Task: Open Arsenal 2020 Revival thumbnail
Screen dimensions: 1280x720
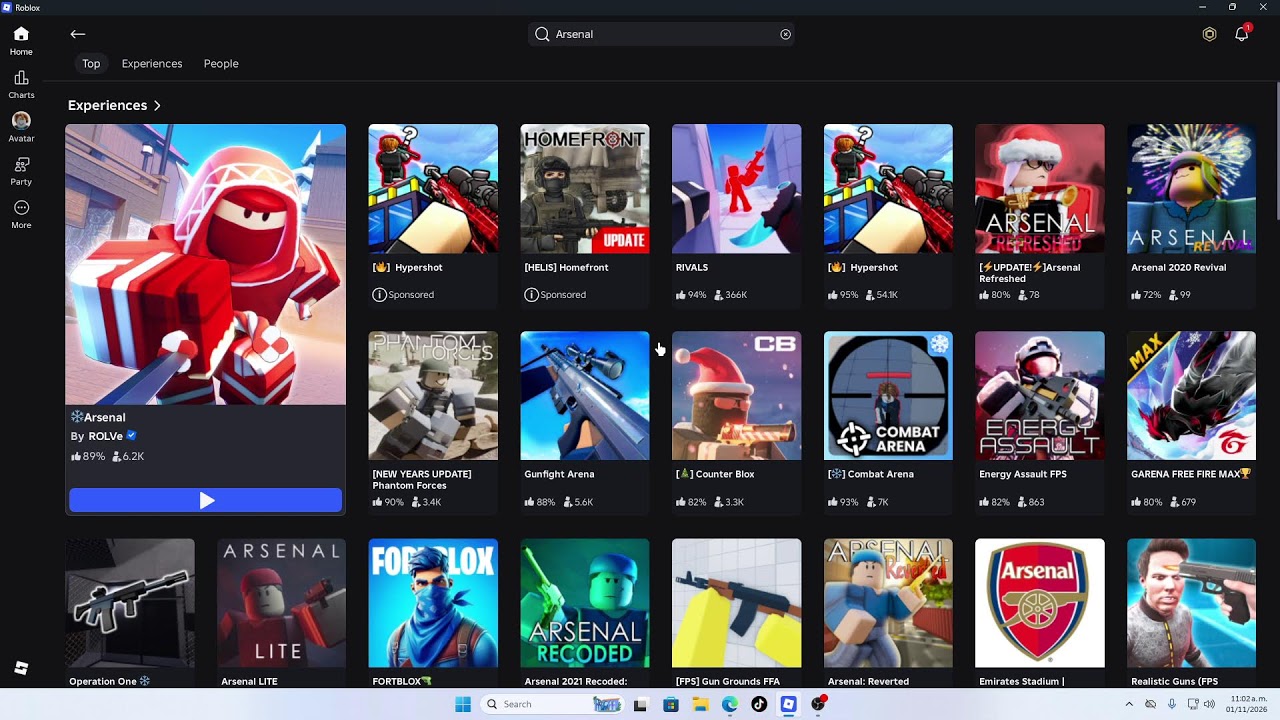Action: 1191,189
